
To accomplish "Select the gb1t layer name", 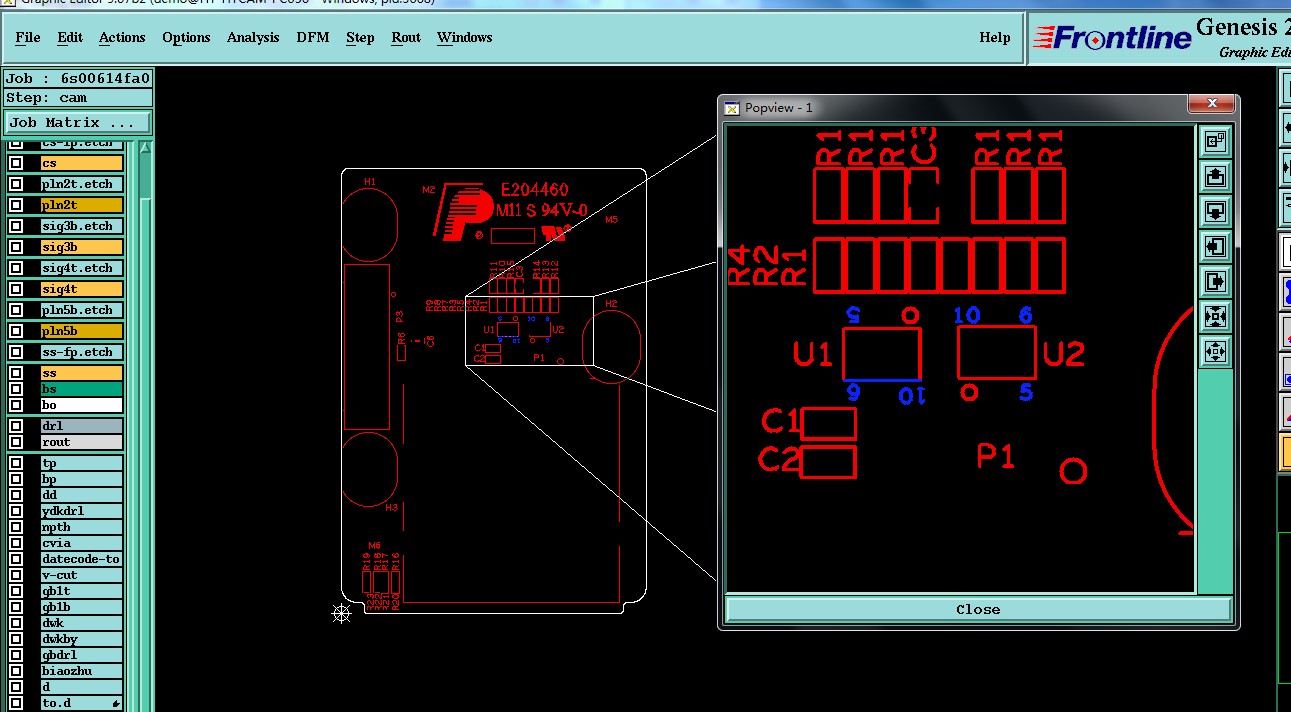I will [81, 591].
